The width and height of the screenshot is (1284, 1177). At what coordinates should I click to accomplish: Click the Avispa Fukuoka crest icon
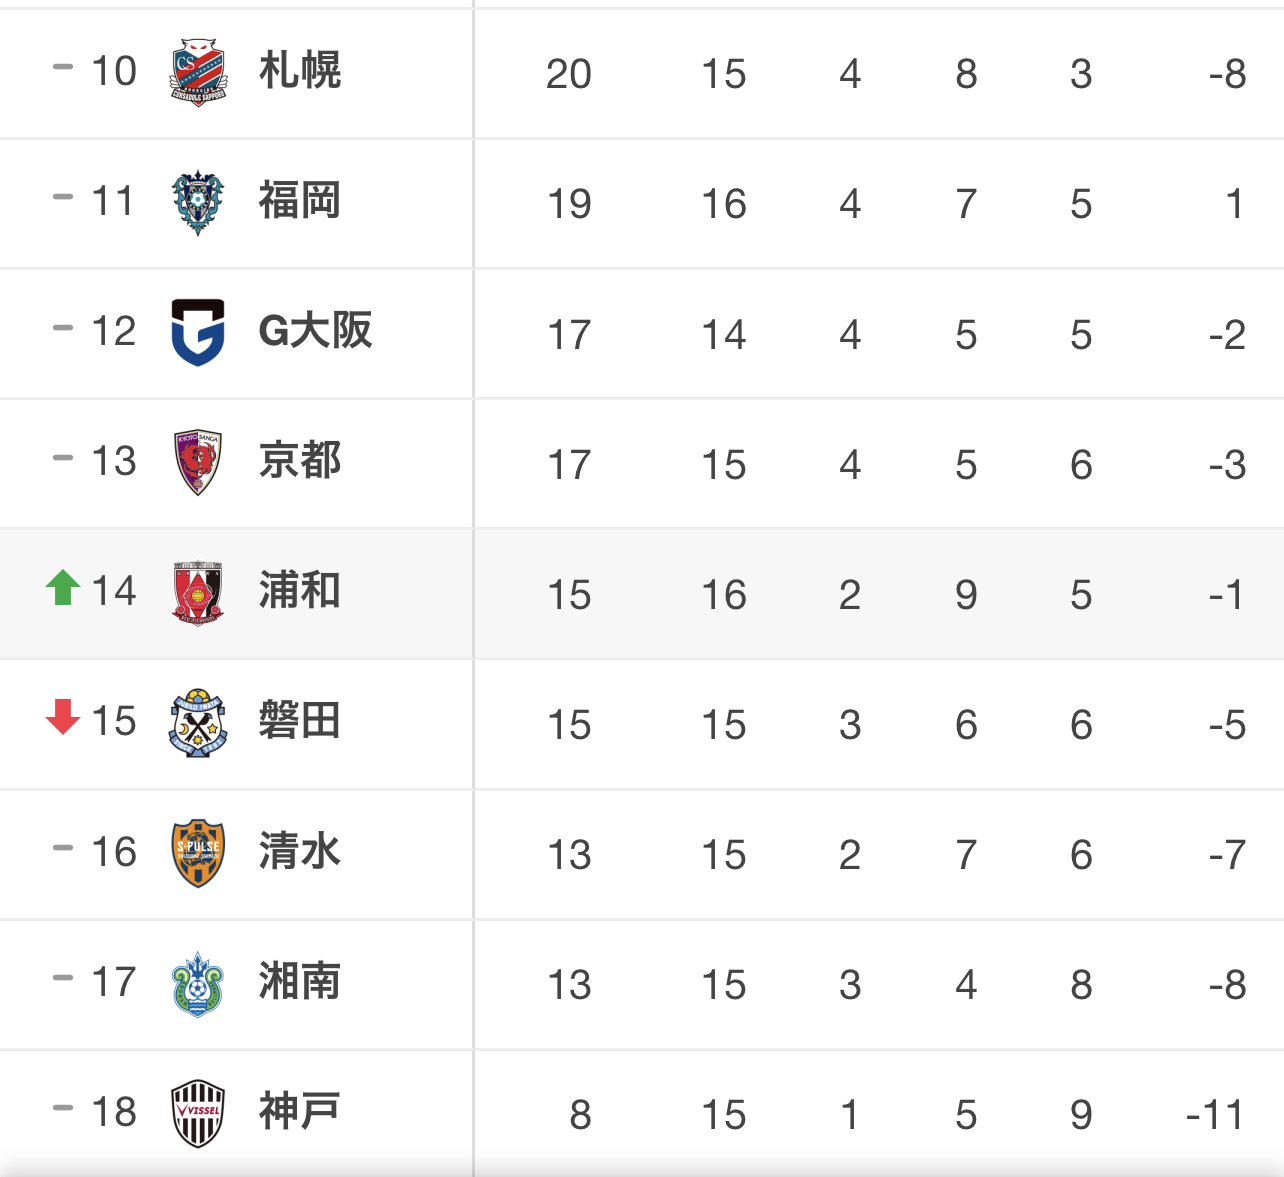pos(198,202)
